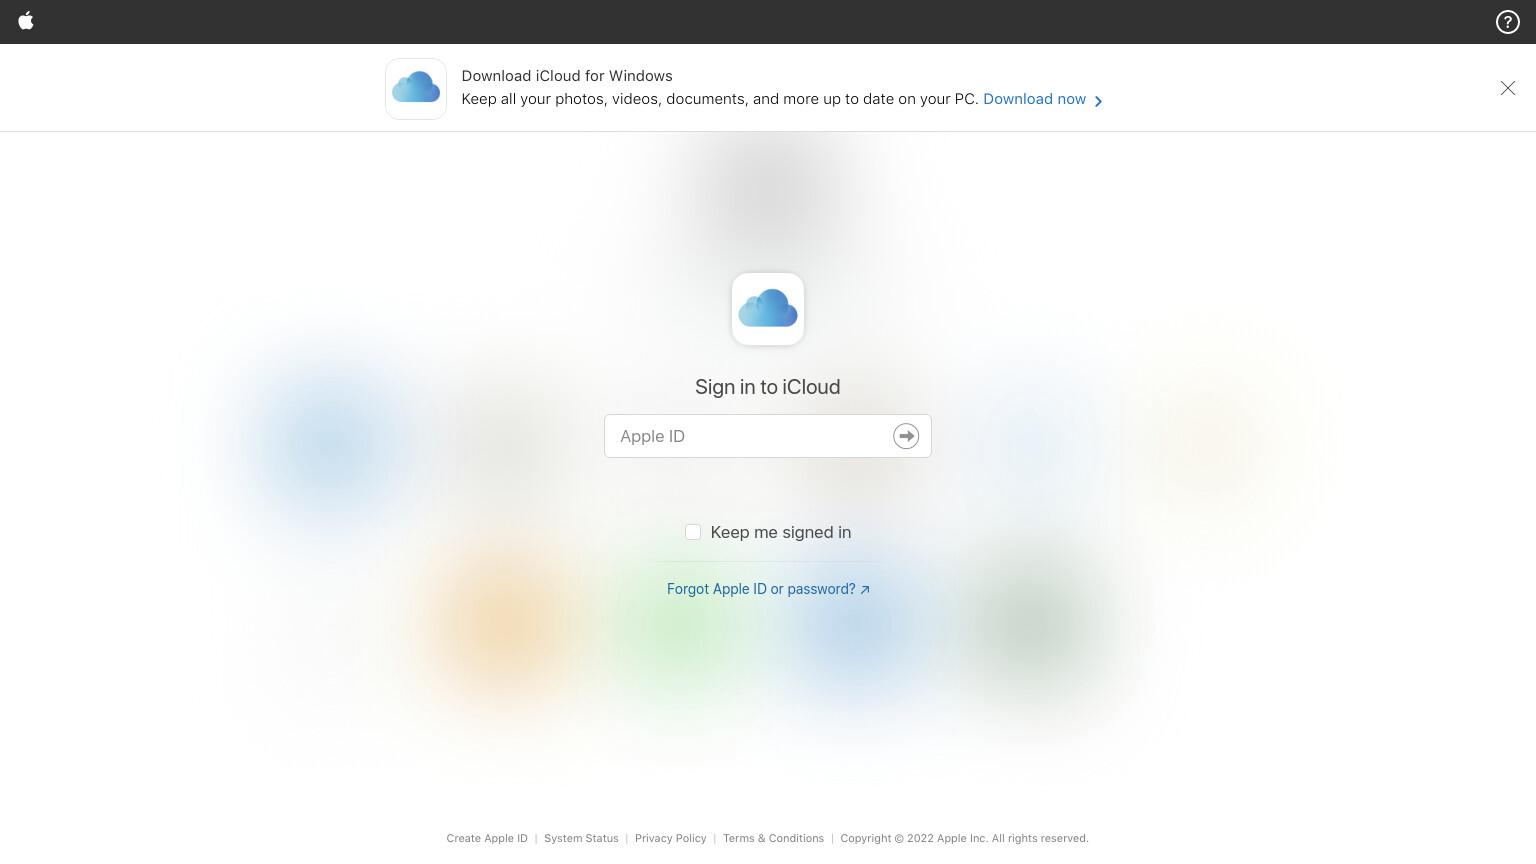This screenshot has width=1536, height=864.
Task: Open the help question mark icon
Action: (1507, 22)
